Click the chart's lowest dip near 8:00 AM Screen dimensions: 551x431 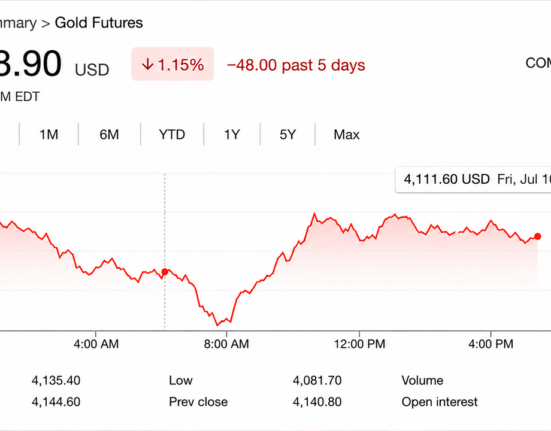coord(217,325)
